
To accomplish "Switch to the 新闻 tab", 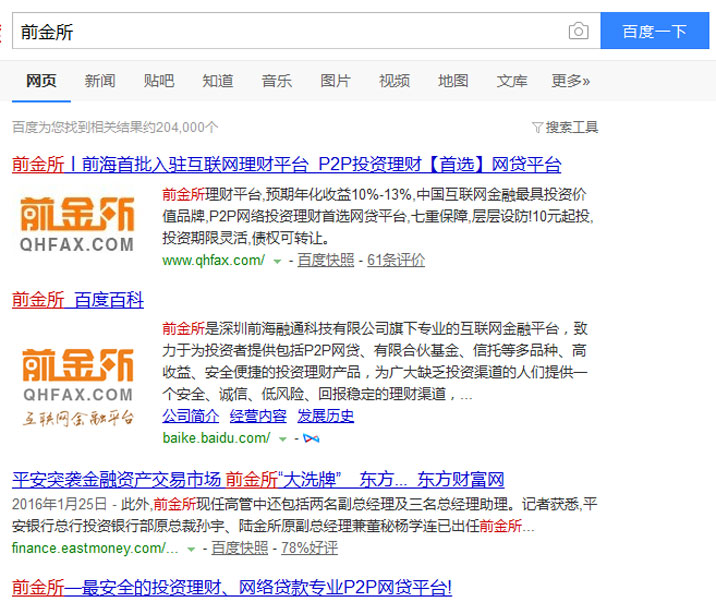I will pyautogui.click(x=100, y=81).
